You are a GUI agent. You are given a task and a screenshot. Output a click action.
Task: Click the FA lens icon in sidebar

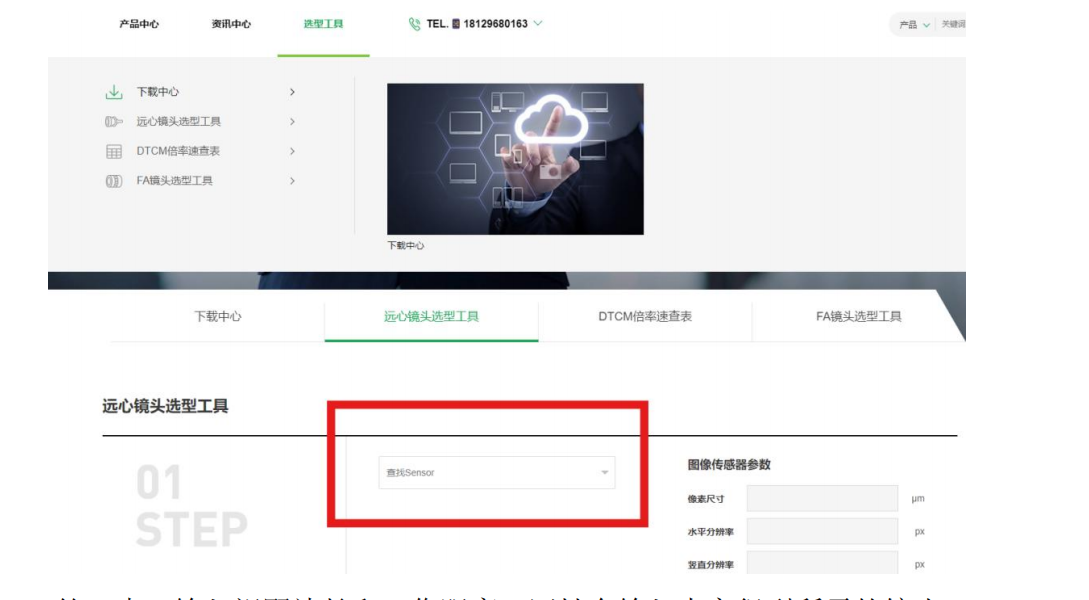114,181
